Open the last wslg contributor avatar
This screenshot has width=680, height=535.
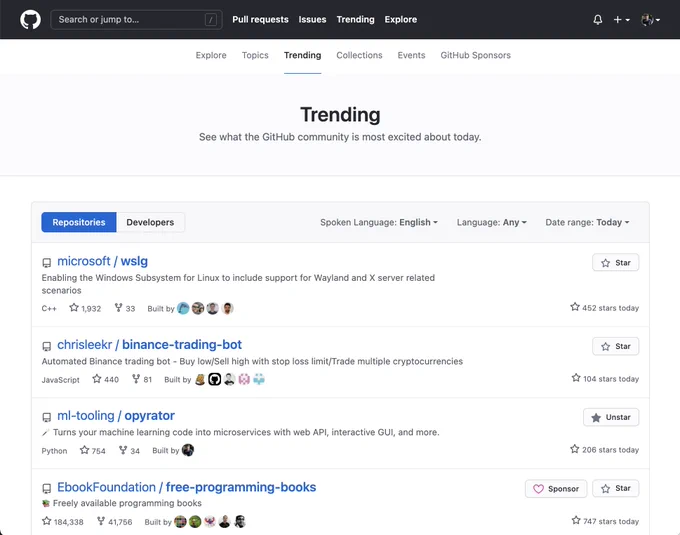(228, 308)
